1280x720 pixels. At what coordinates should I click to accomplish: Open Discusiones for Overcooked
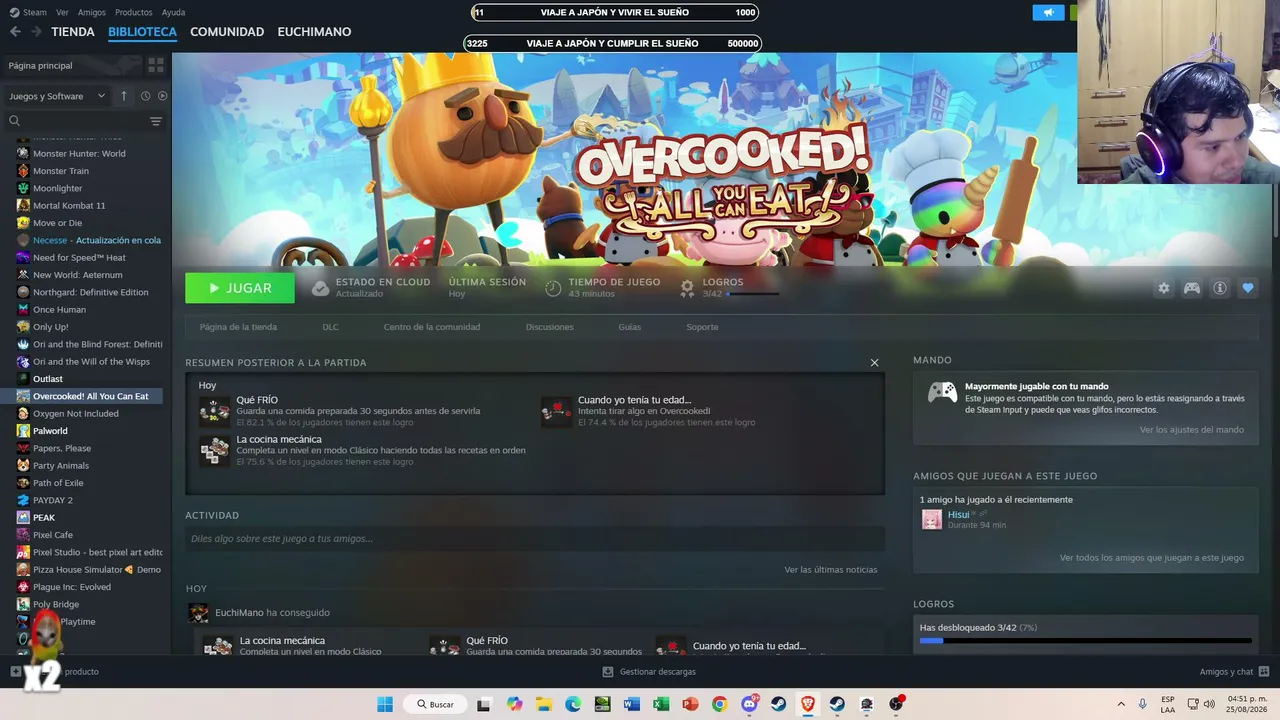click(550, 327)
